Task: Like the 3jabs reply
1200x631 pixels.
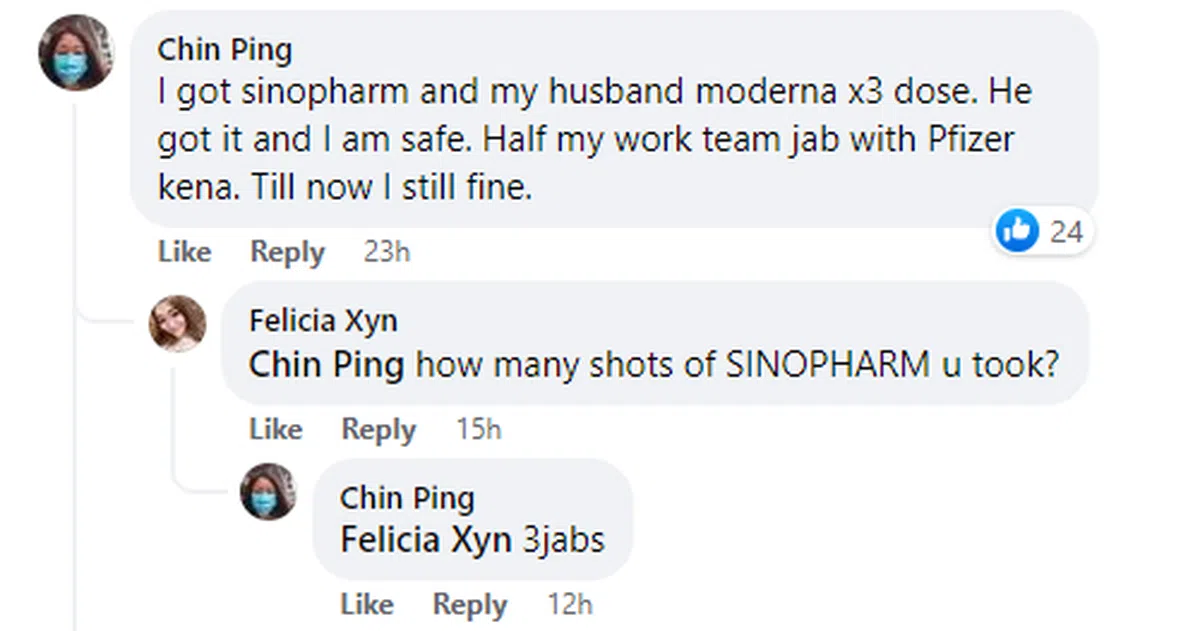Action: click(367, 604)
